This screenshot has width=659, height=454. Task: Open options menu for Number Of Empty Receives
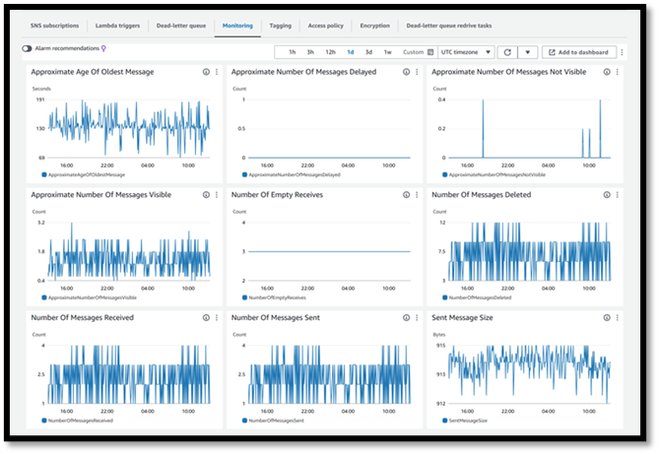point(417,195)
